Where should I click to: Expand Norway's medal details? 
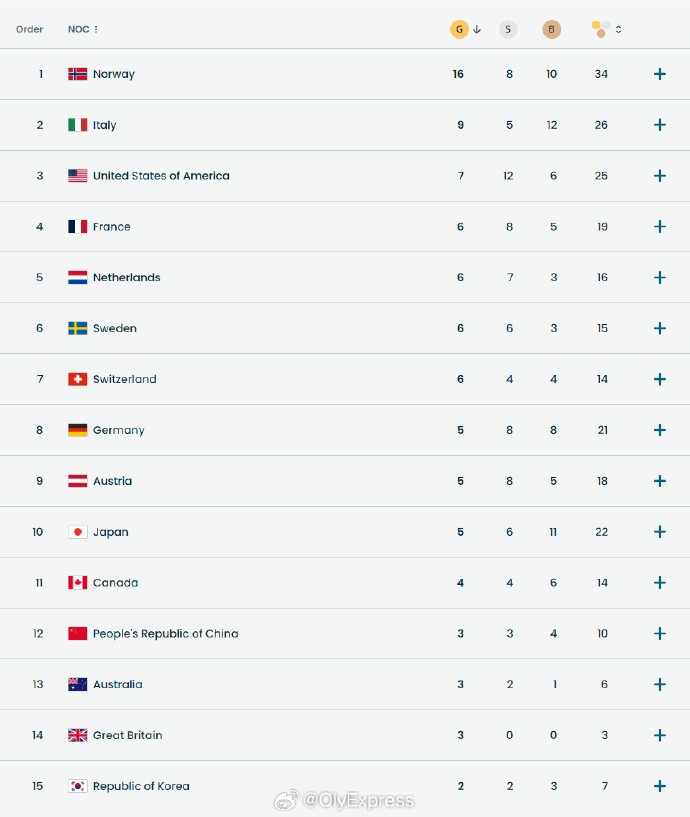[x=660, y=74]
